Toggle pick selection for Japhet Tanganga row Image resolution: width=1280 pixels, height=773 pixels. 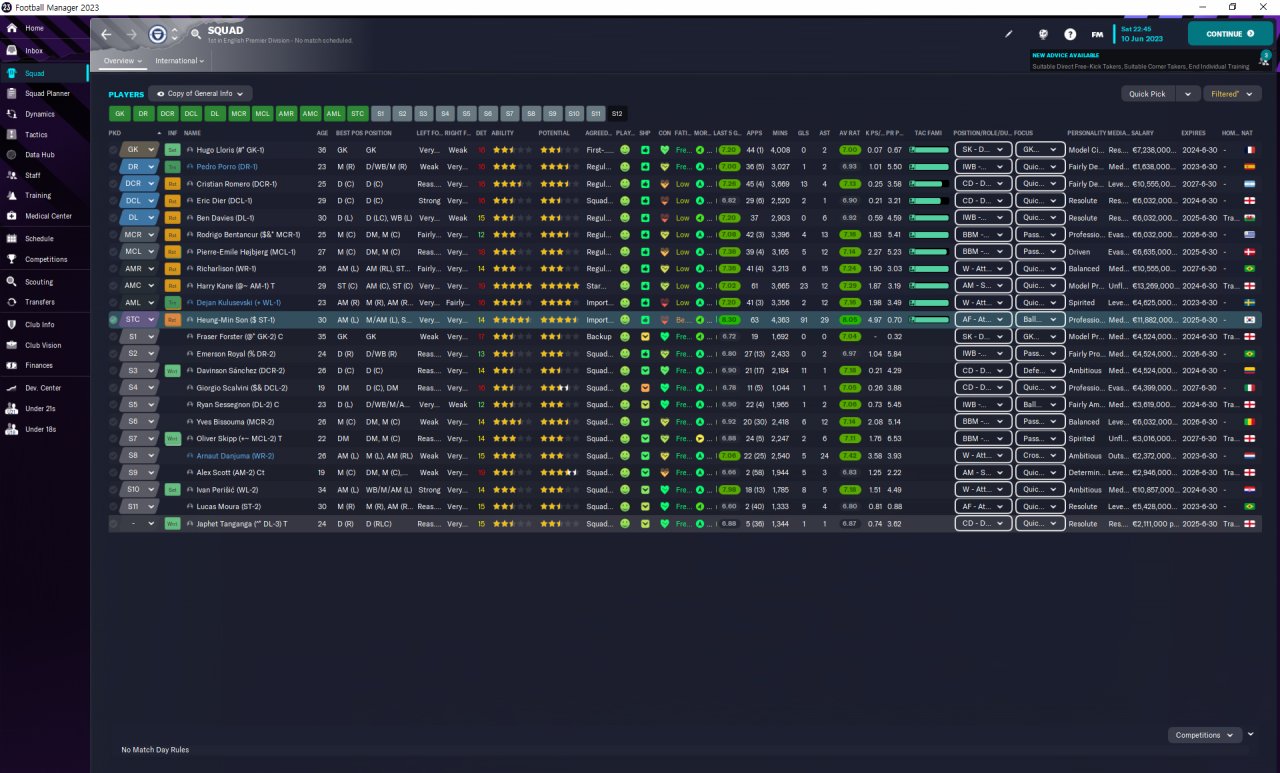pyautogui.click(x=114, y=524)
